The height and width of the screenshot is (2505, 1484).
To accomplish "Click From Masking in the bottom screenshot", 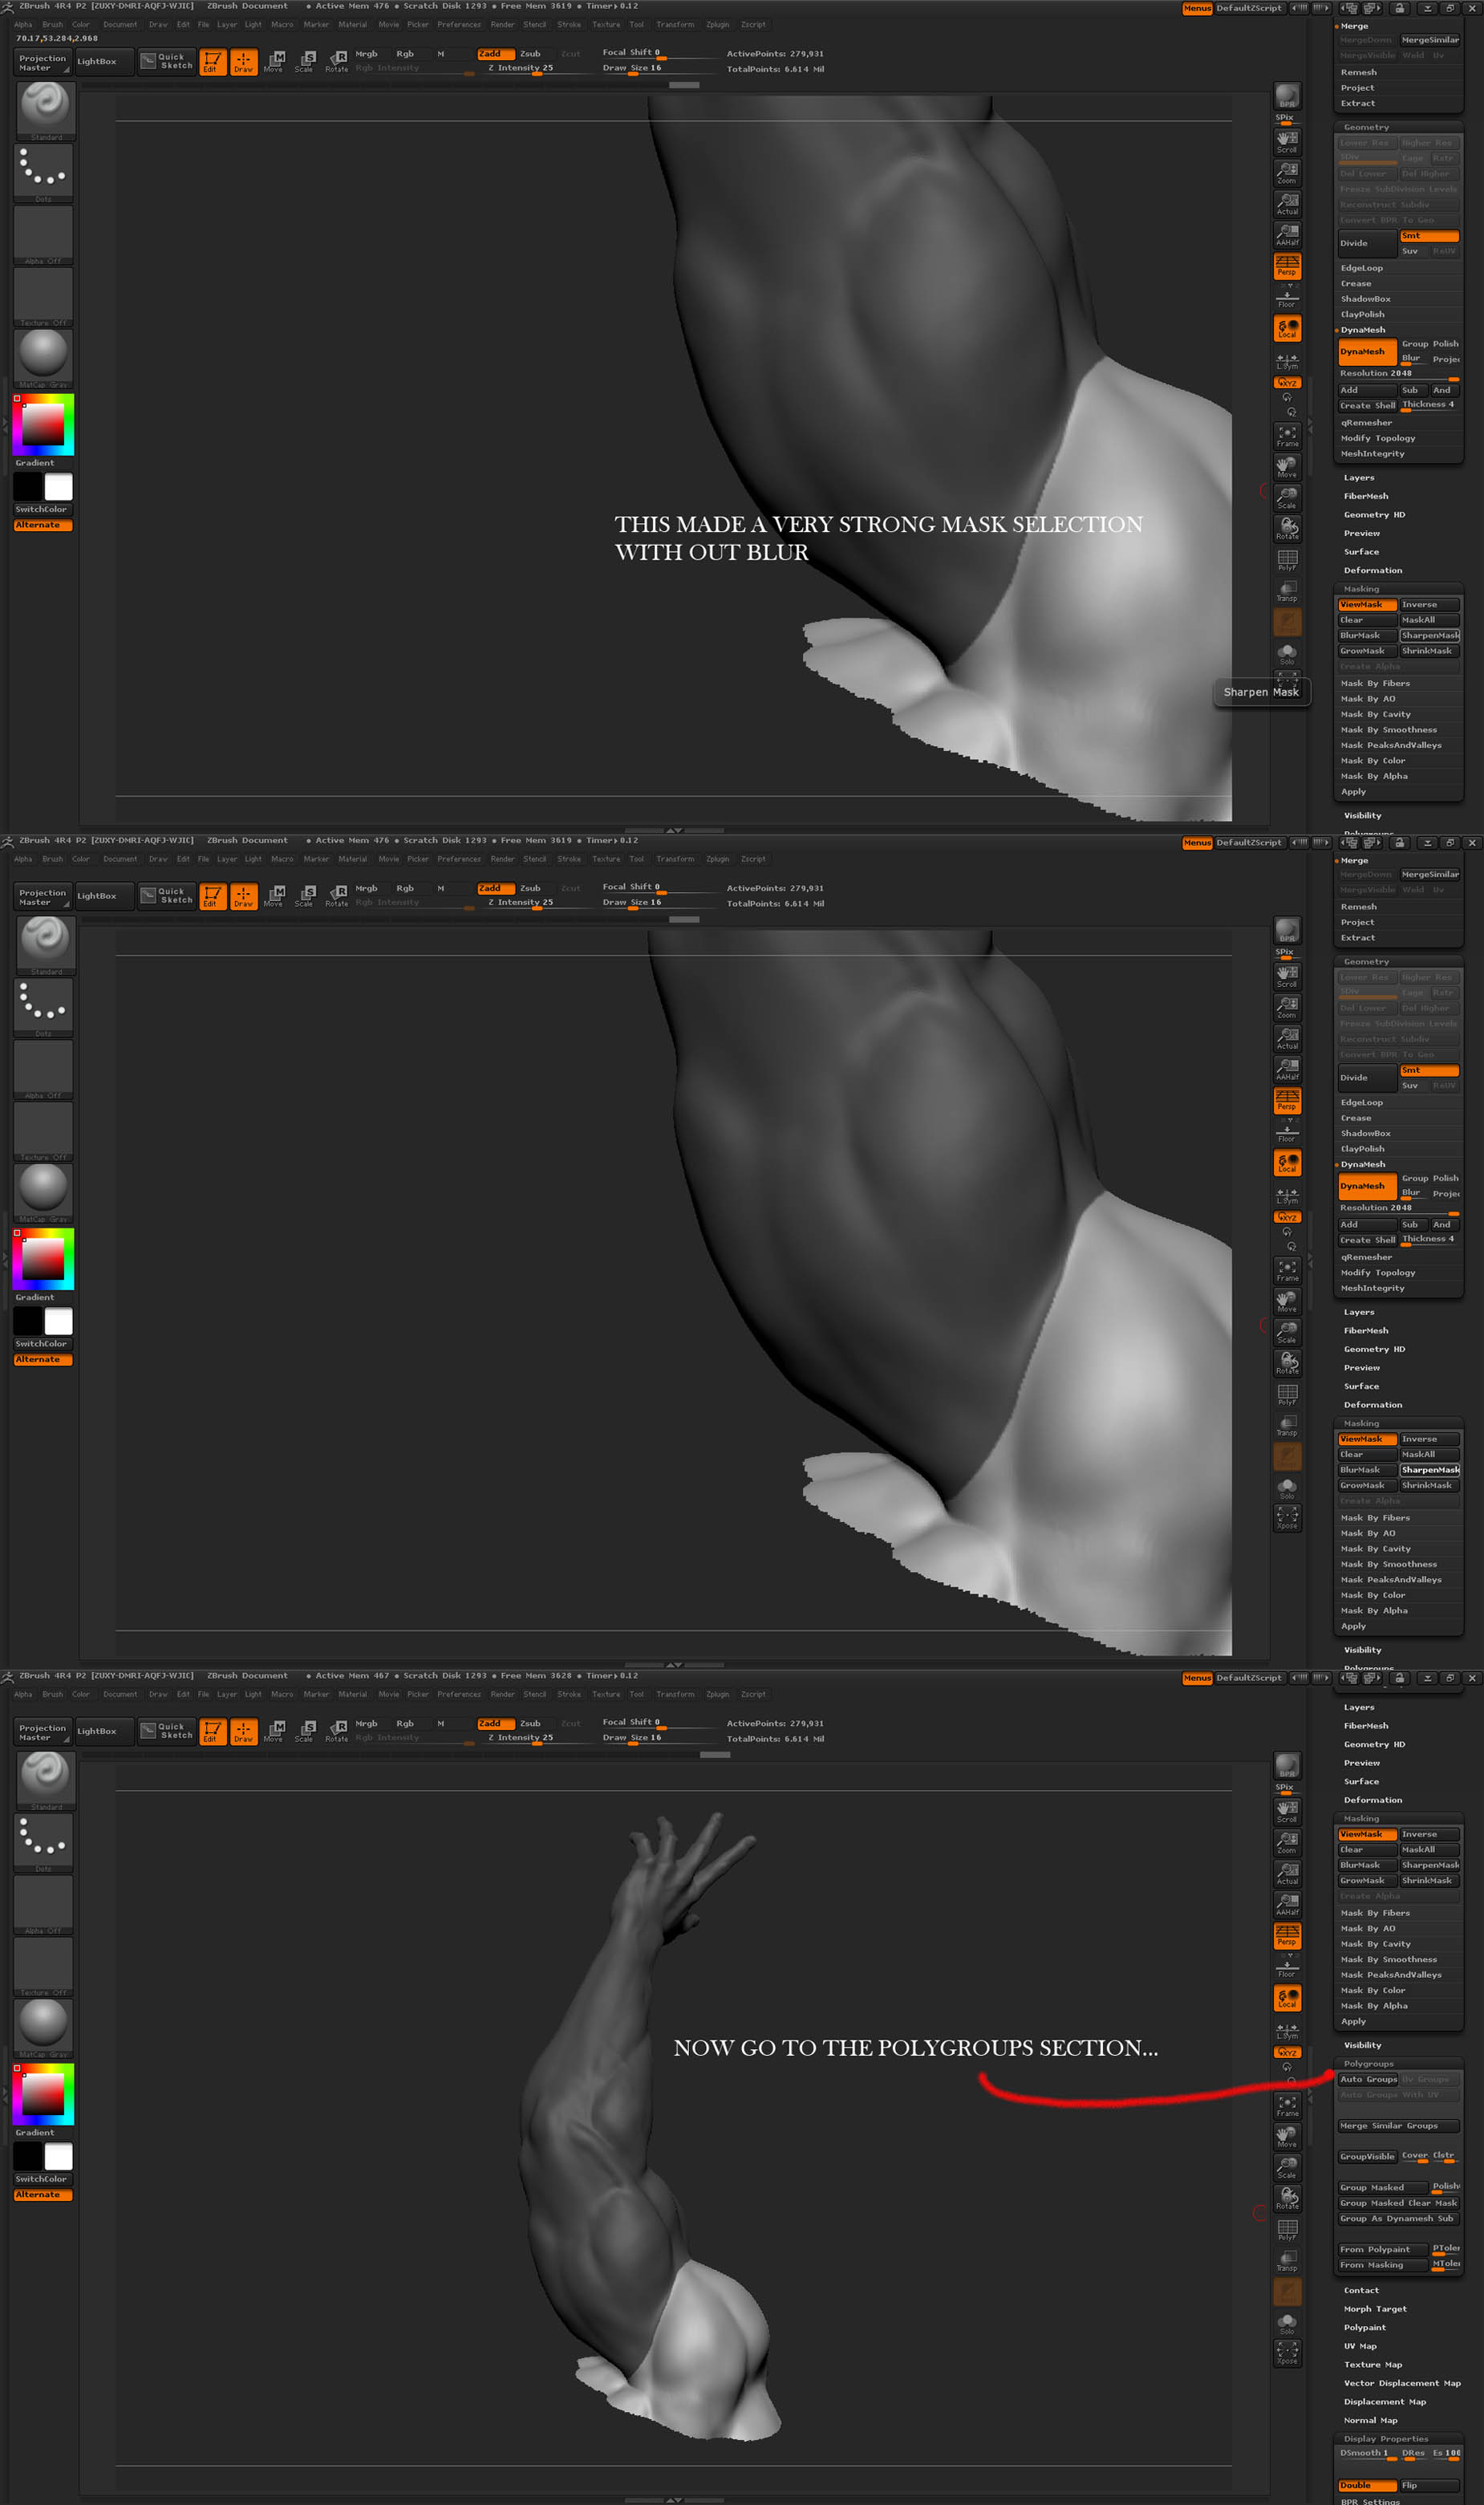I will pyautogui.click(x=1383, y=2265).
